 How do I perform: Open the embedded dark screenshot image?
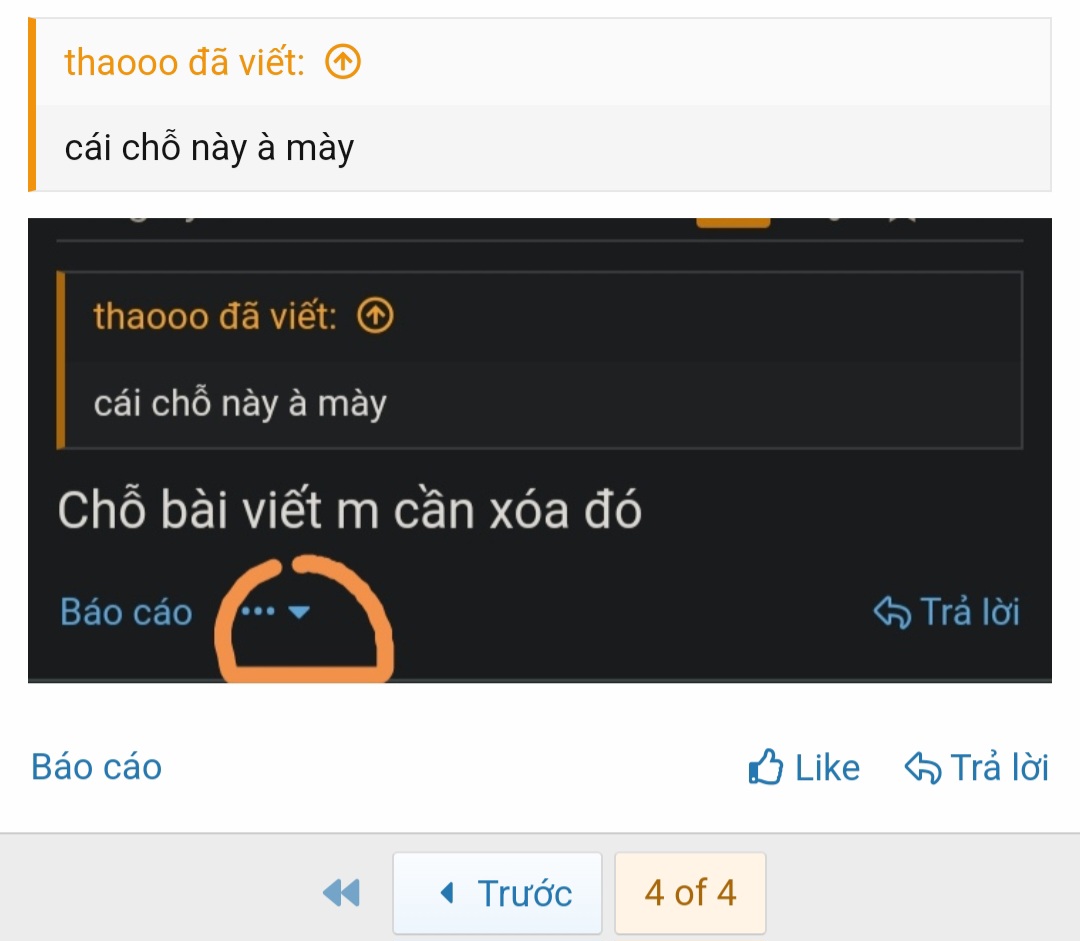tap(540, 451)
